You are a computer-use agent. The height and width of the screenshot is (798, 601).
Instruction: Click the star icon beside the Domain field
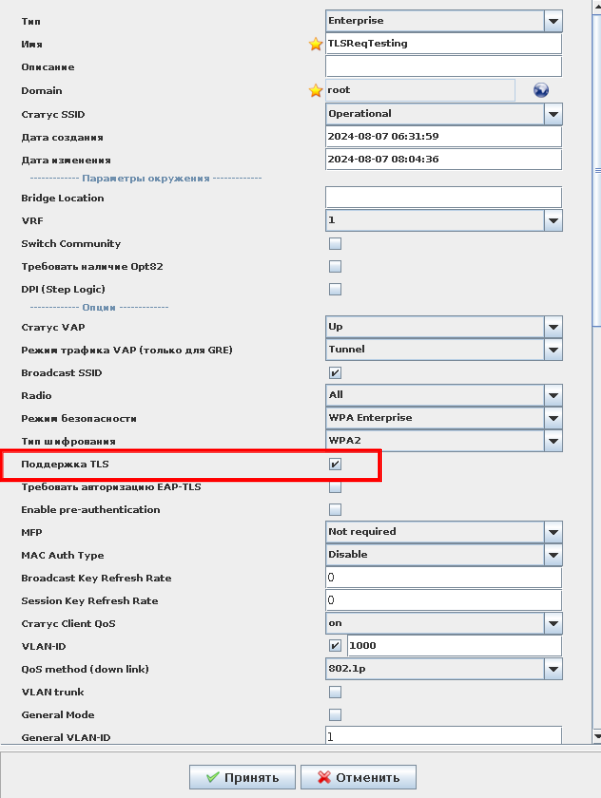coord(316,90)
